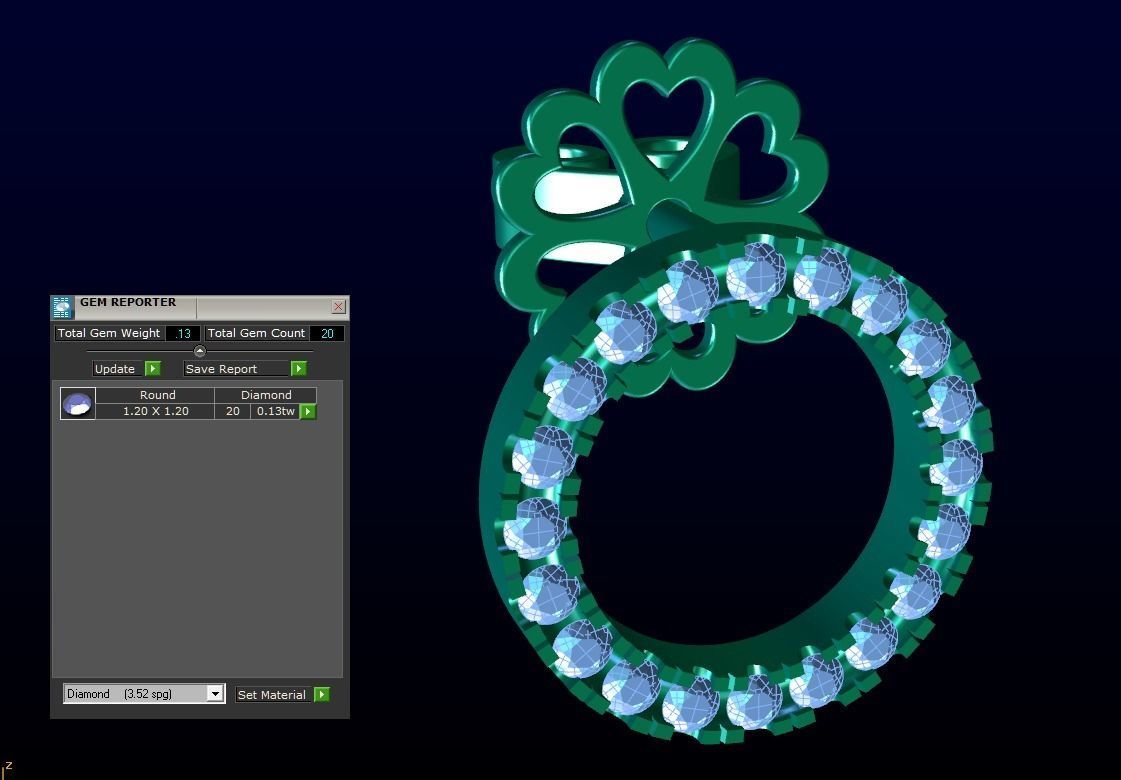Click the green arrow beside 0.13tw
This screenshot has height=780, width=1121.
[308, 411]
